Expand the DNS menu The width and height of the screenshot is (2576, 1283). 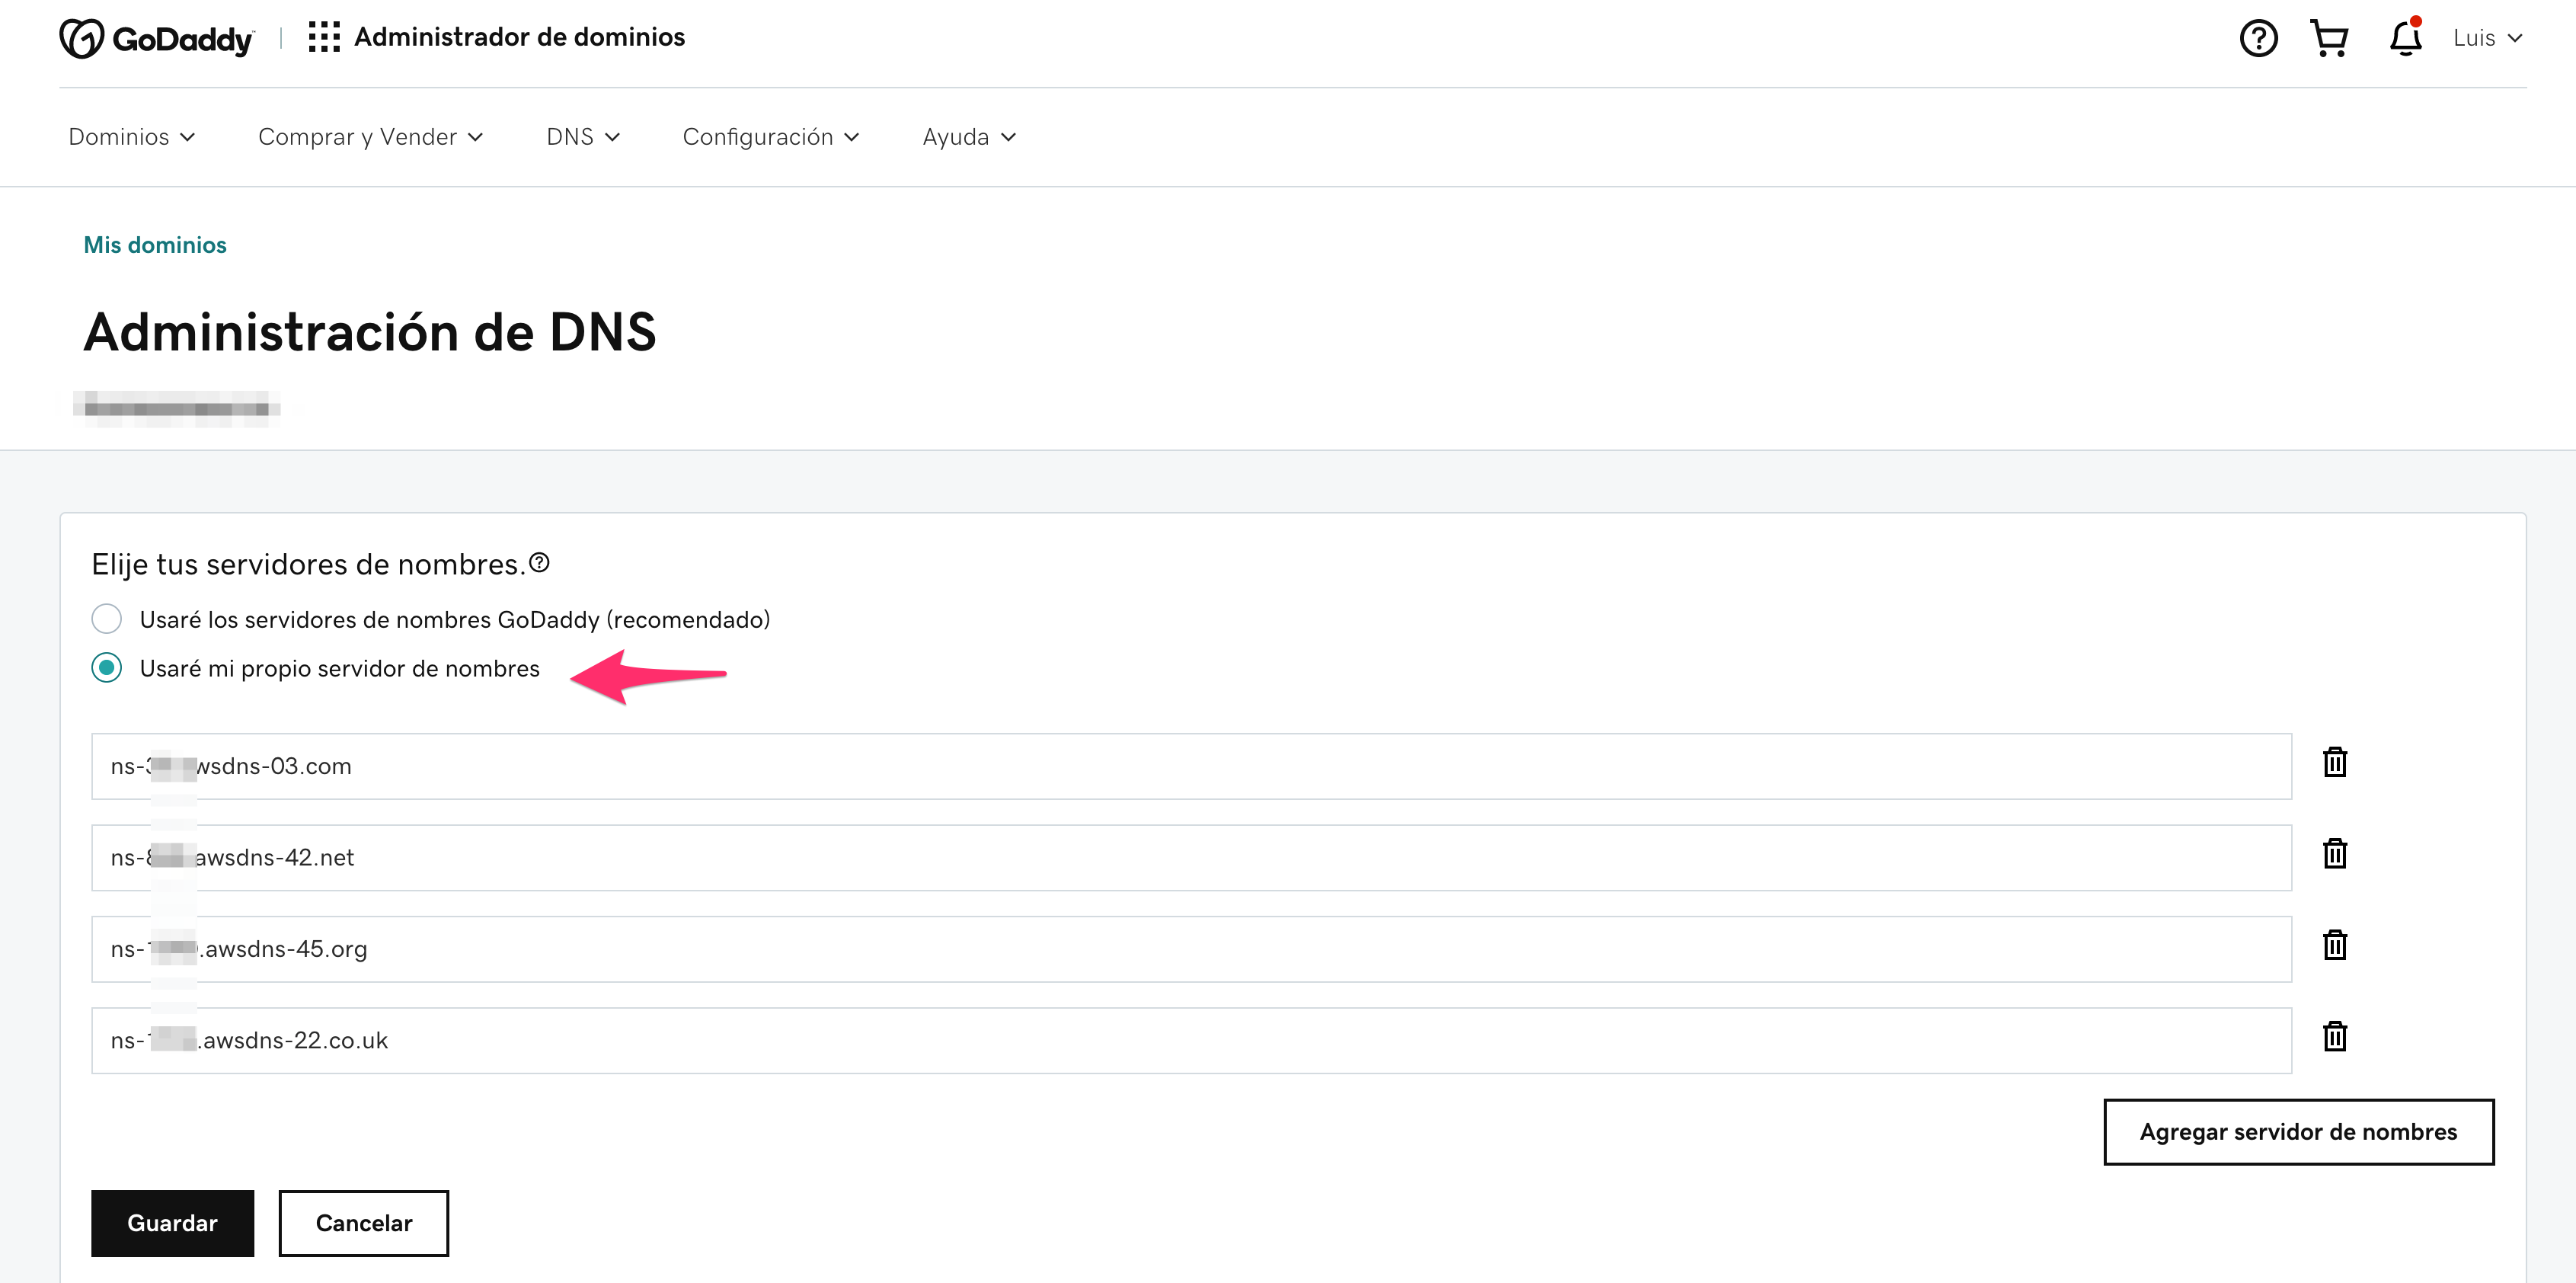583,137
